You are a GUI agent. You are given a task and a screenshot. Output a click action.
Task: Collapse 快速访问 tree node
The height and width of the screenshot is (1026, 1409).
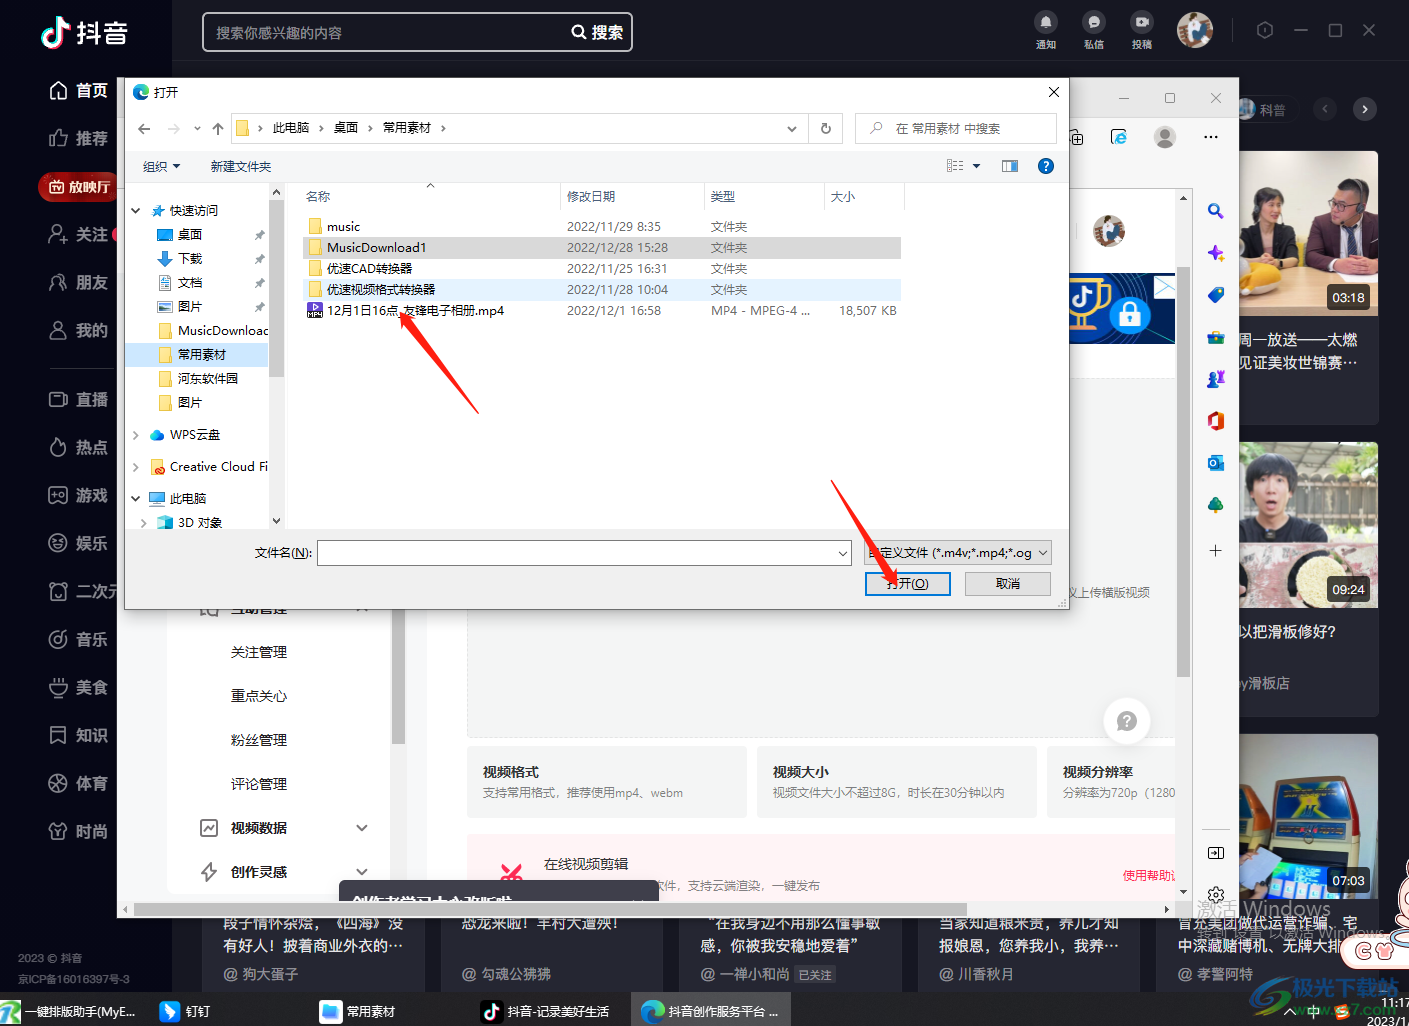136,211
